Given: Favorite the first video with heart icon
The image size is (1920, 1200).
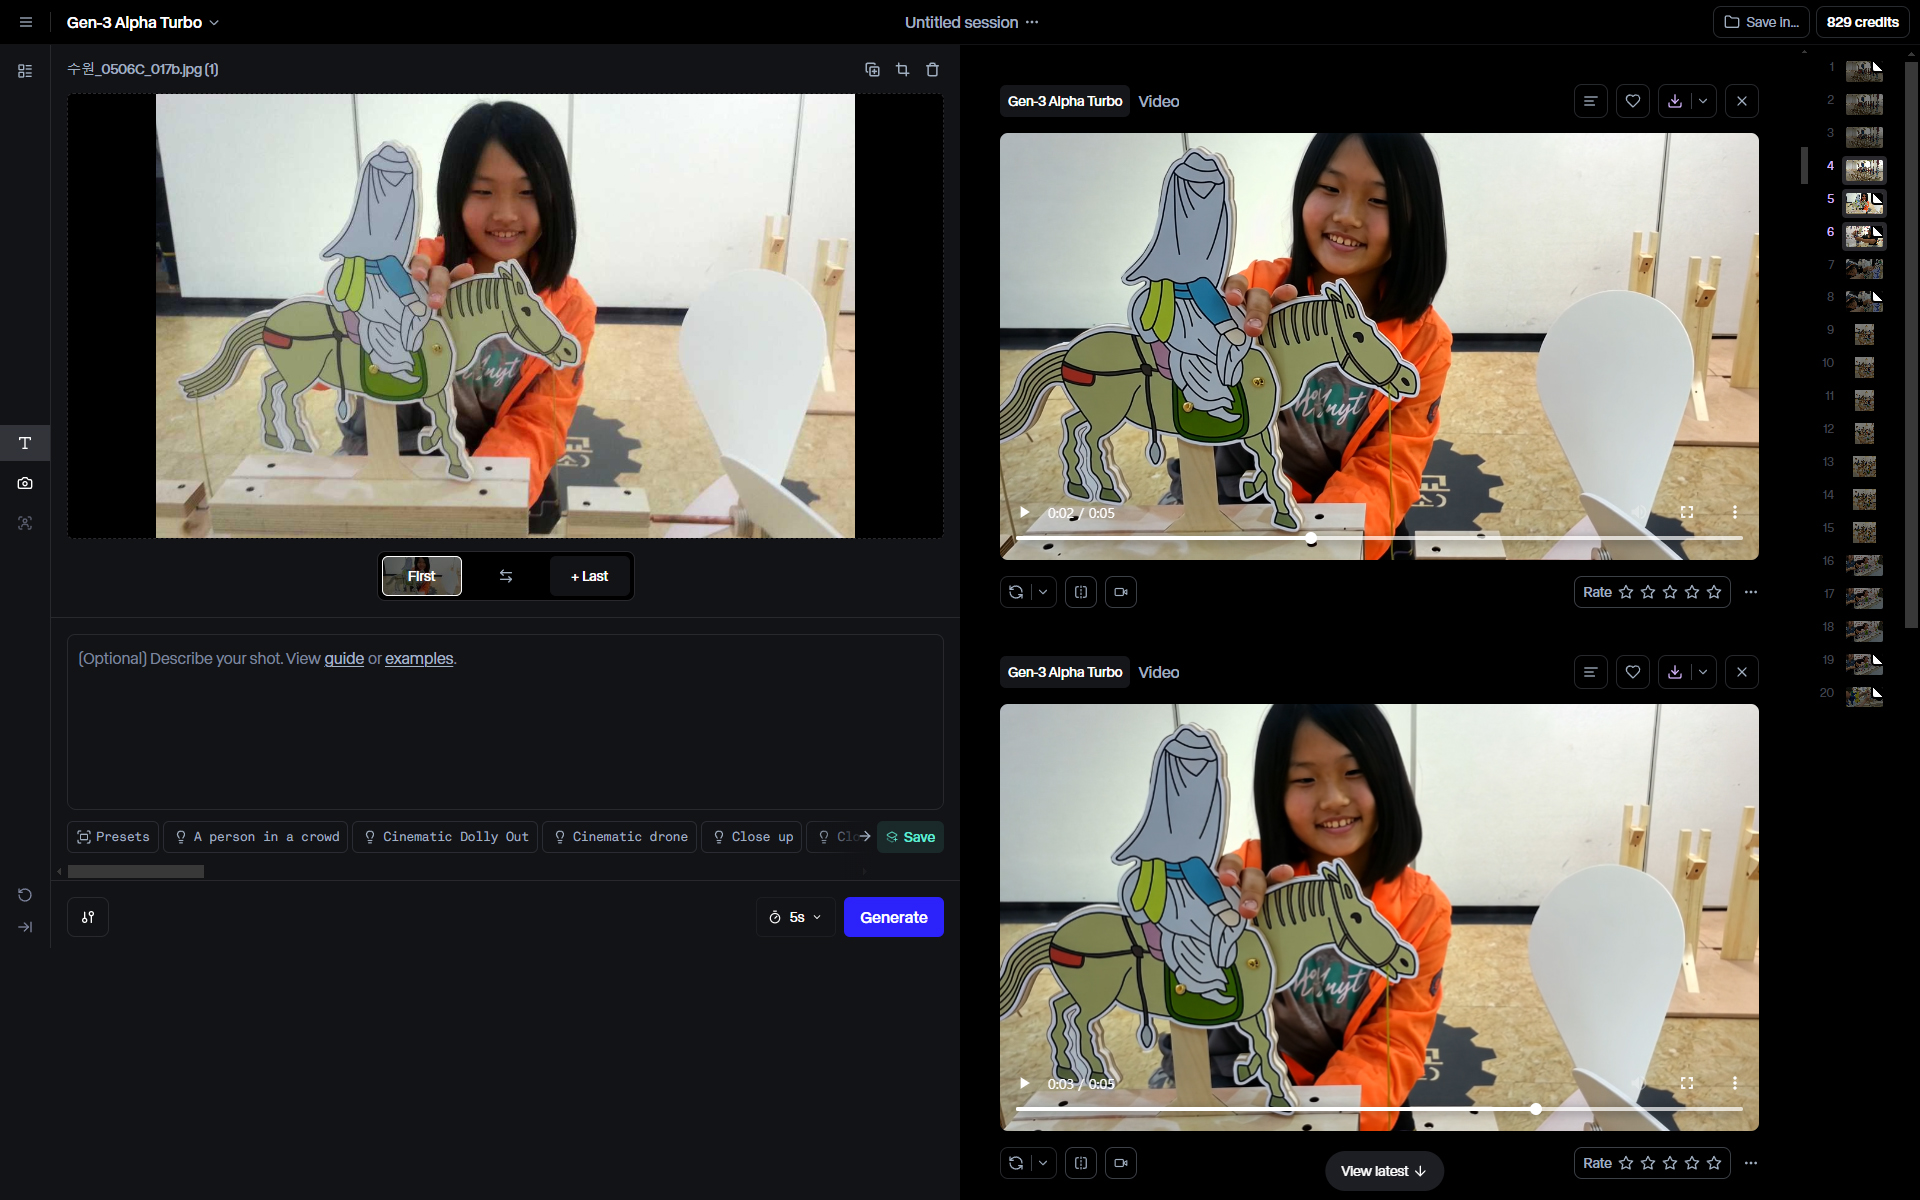Looking at the screenshot, I should (1632, 101).
